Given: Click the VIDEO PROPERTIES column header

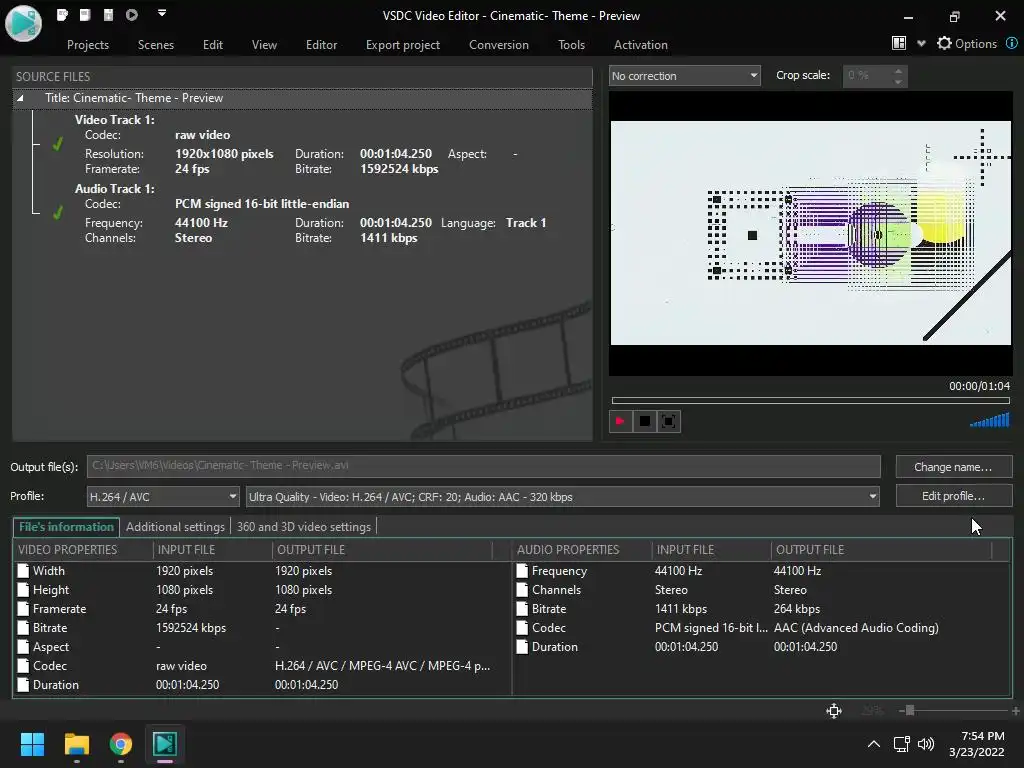Looking at the screenshot, I should click(x=83, y=550).
